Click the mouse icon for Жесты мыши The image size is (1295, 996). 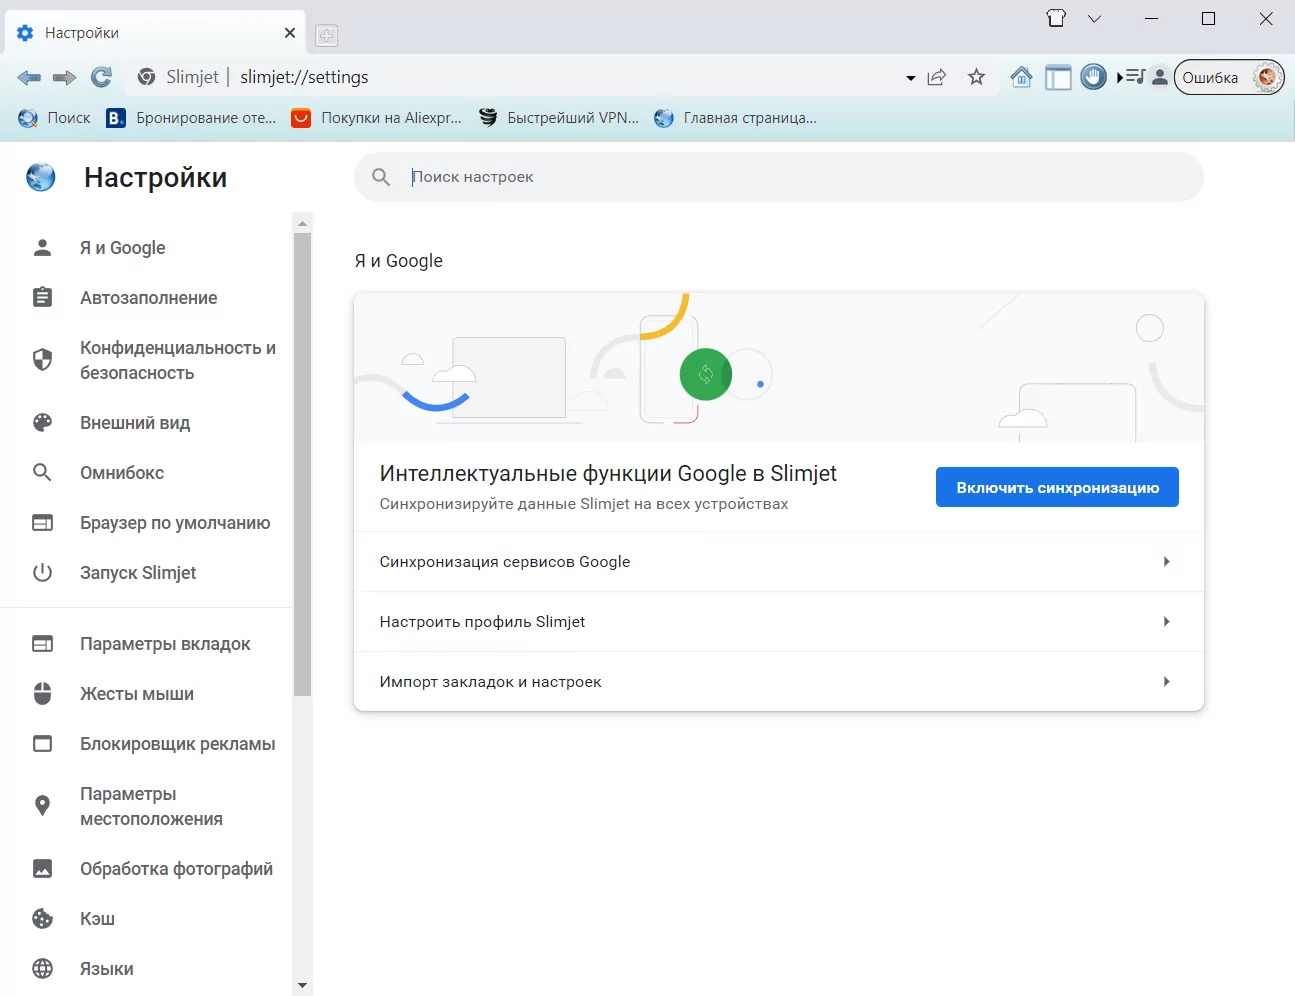coord(42,694)
